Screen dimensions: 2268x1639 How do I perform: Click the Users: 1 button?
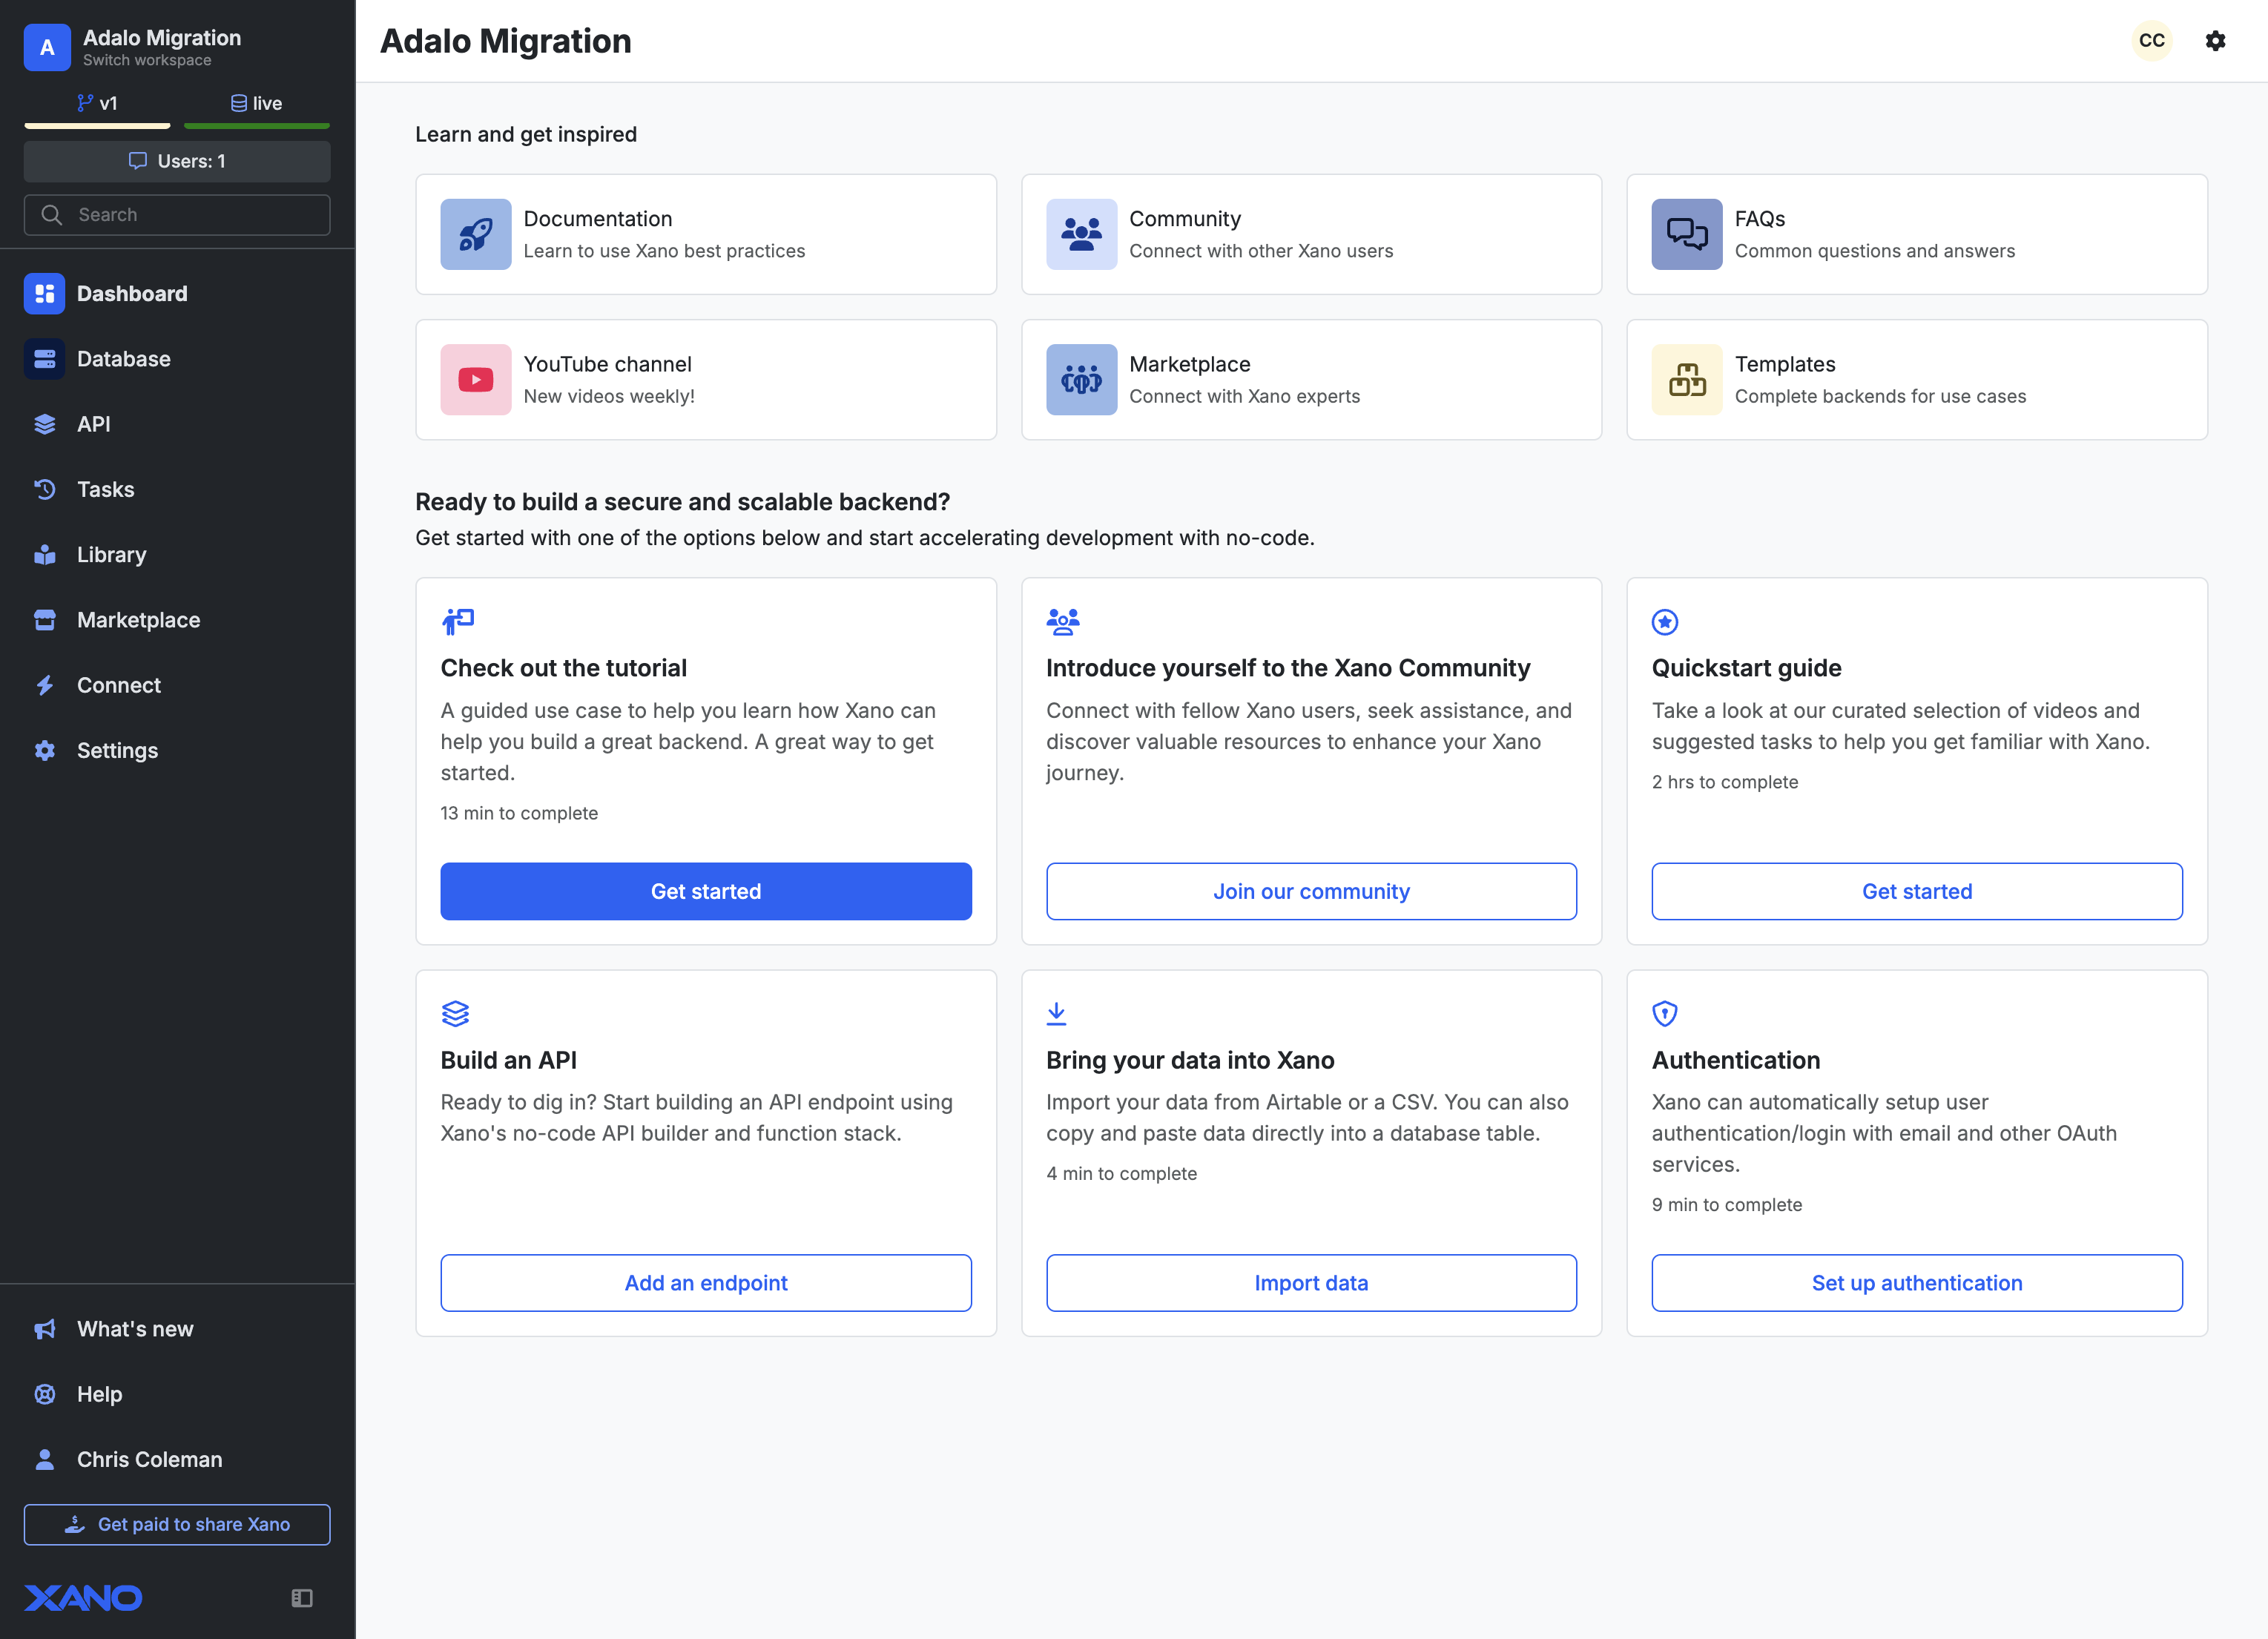(177, 161)
